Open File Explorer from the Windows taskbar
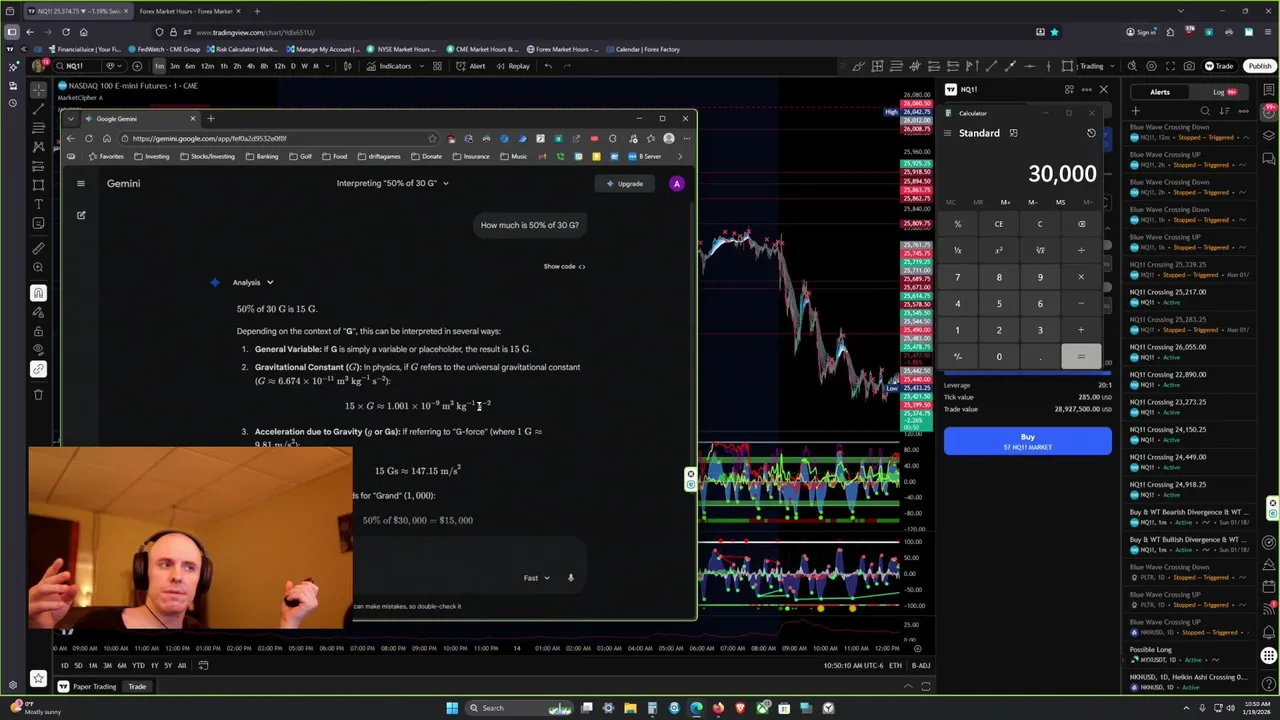Image resolution: width=1280 pixels, height=720 pixels. pos(630,708)
